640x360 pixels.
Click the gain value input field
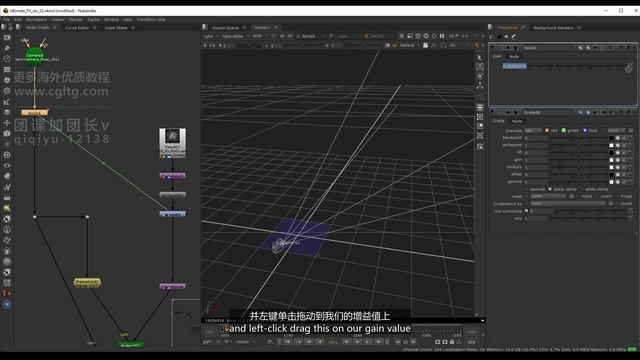(536, 160)
